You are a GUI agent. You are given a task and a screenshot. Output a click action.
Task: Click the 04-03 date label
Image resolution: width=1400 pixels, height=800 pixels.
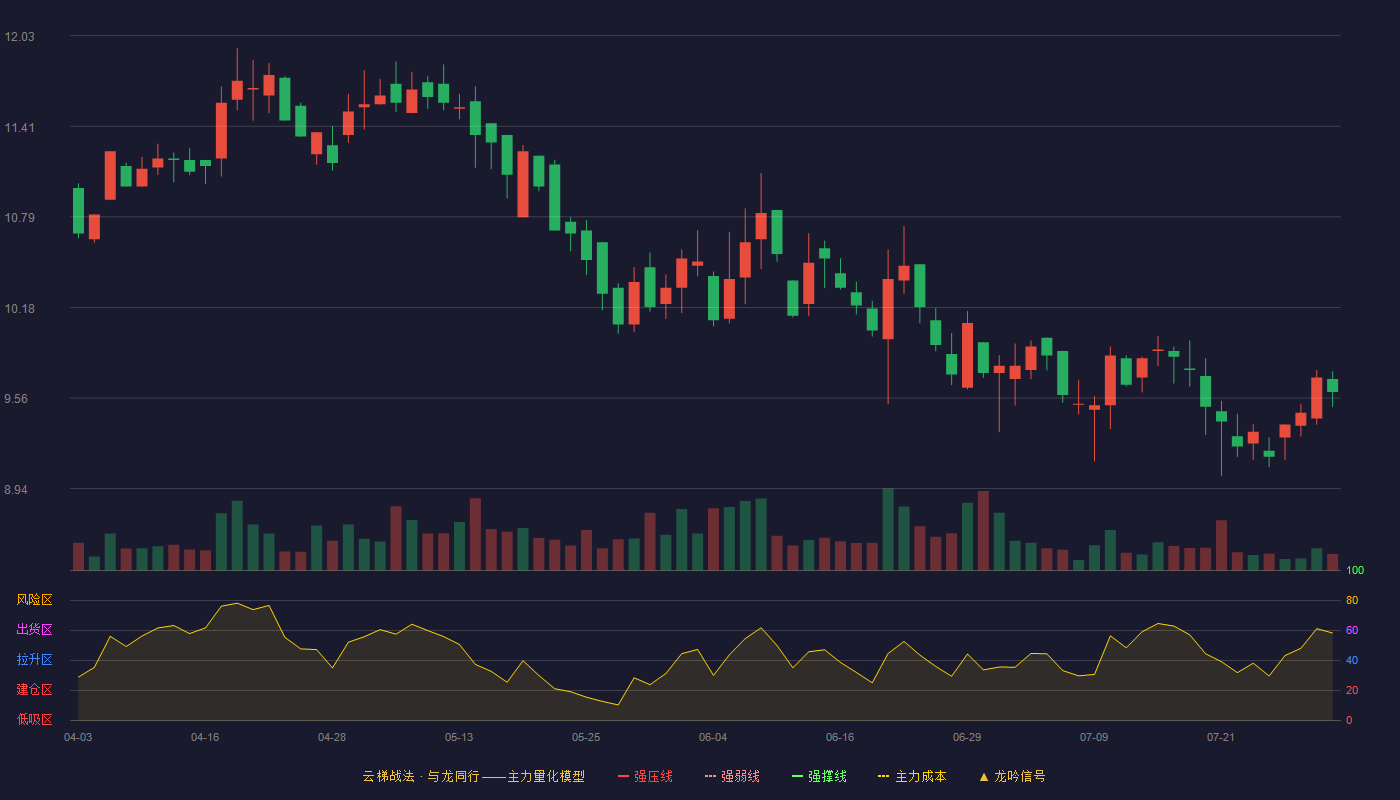(78, 738)
